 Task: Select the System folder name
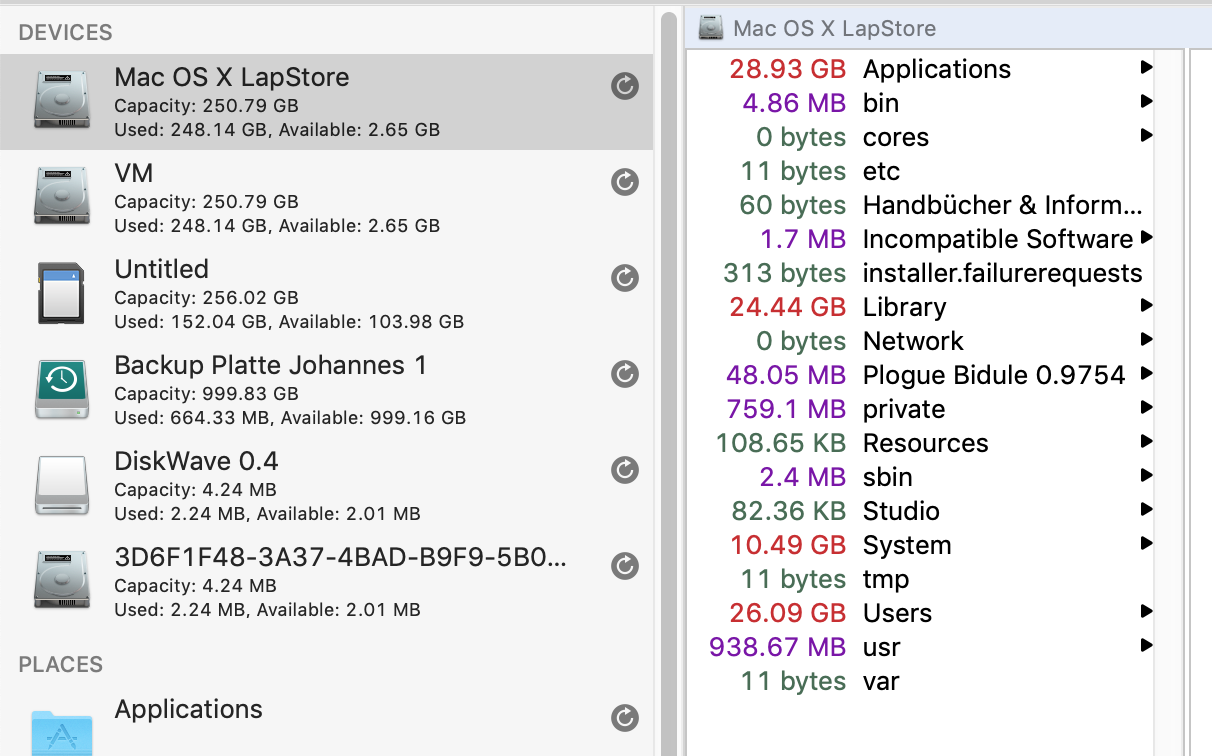point(907,545)
